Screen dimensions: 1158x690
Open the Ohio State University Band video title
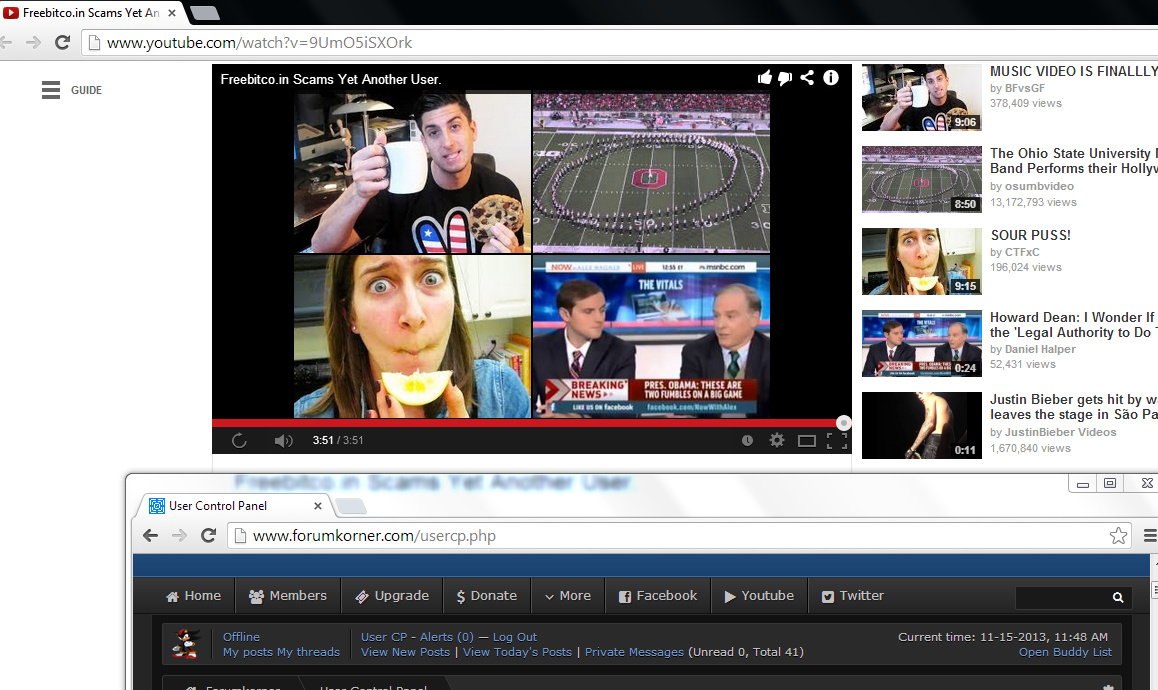click(1074, 160)
